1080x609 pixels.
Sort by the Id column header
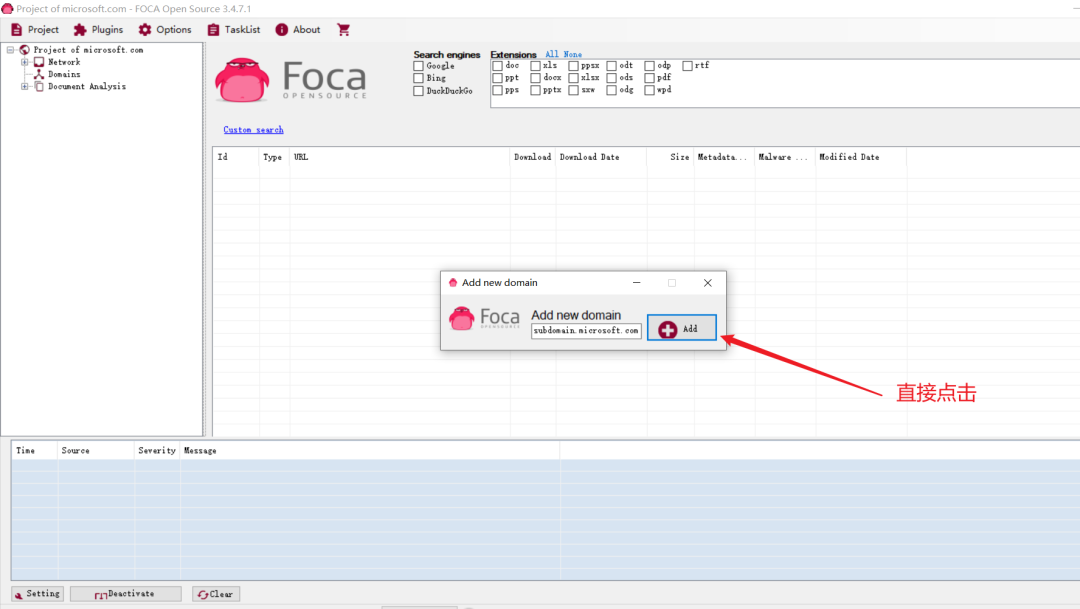click(x=236, y=157)
